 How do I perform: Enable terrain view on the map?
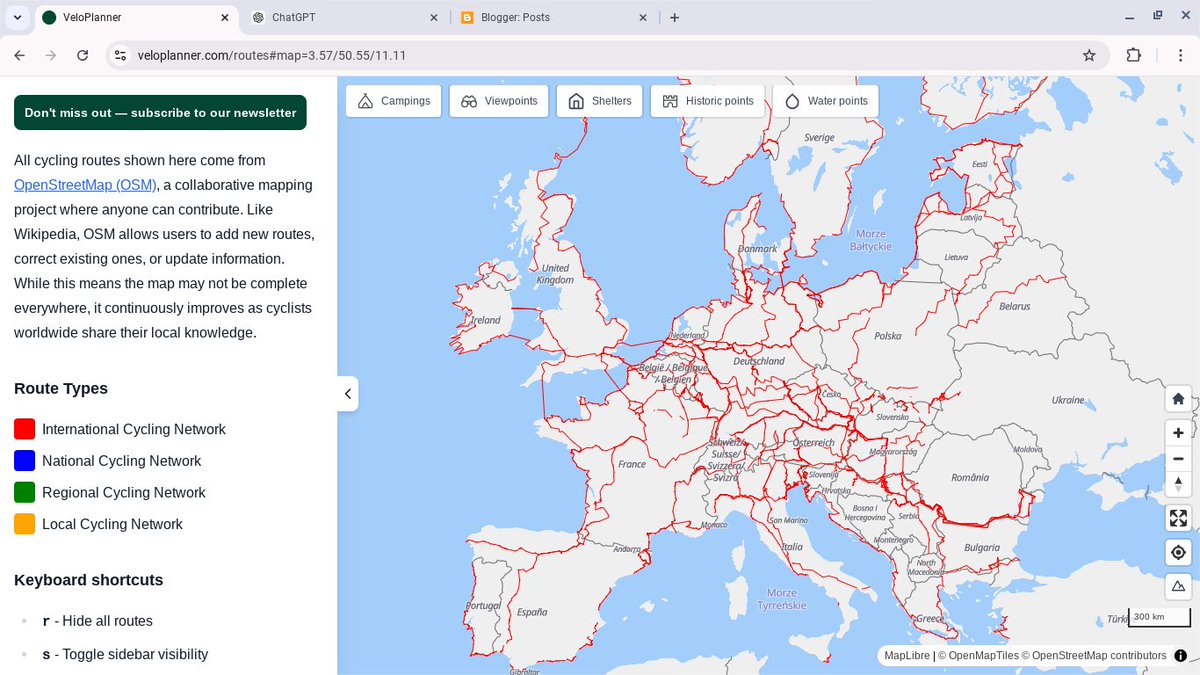[x=1178, y=585]
